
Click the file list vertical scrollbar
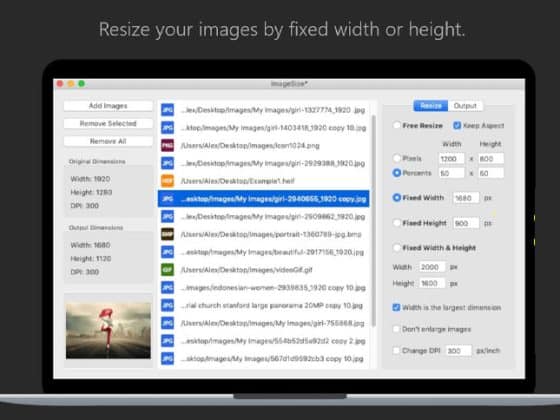[x=374, y=220]
